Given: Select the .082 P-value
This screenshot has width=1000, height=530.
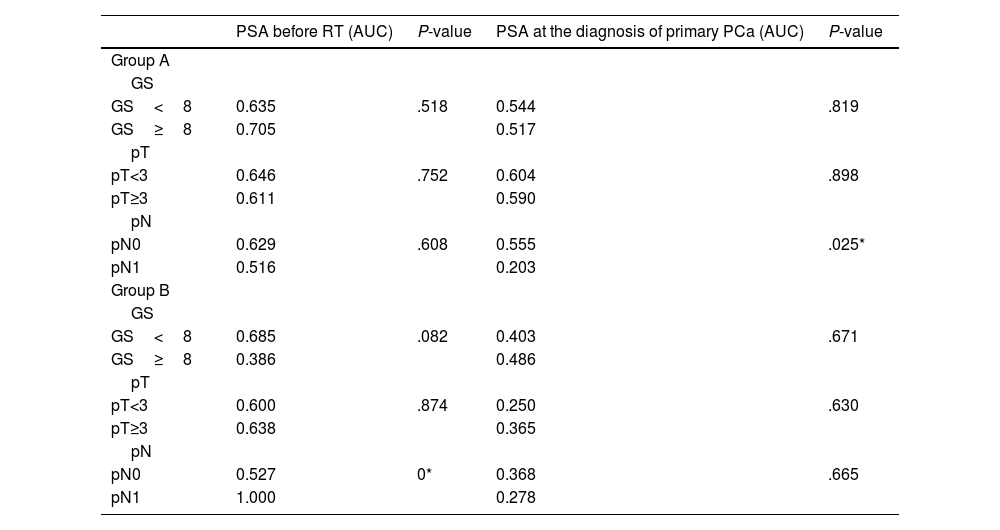Looking at the screenshot, I should pyautogui.click(x=432, y=337).
